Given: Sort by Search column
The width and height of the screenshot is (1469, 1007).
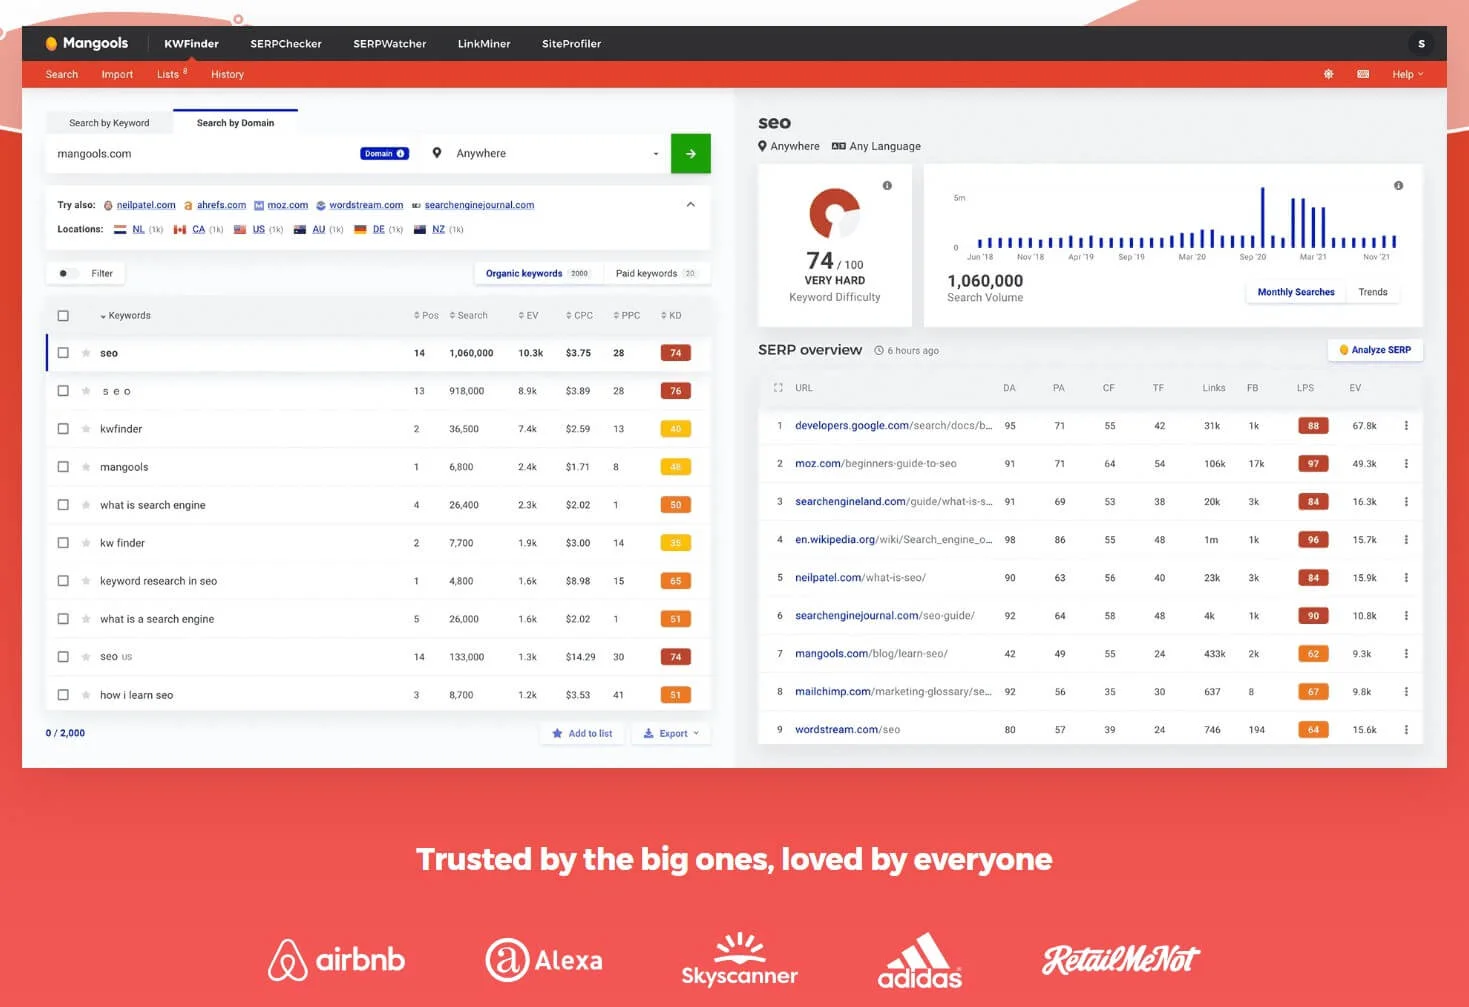Looking at the screenshot, I should (469, 316).
